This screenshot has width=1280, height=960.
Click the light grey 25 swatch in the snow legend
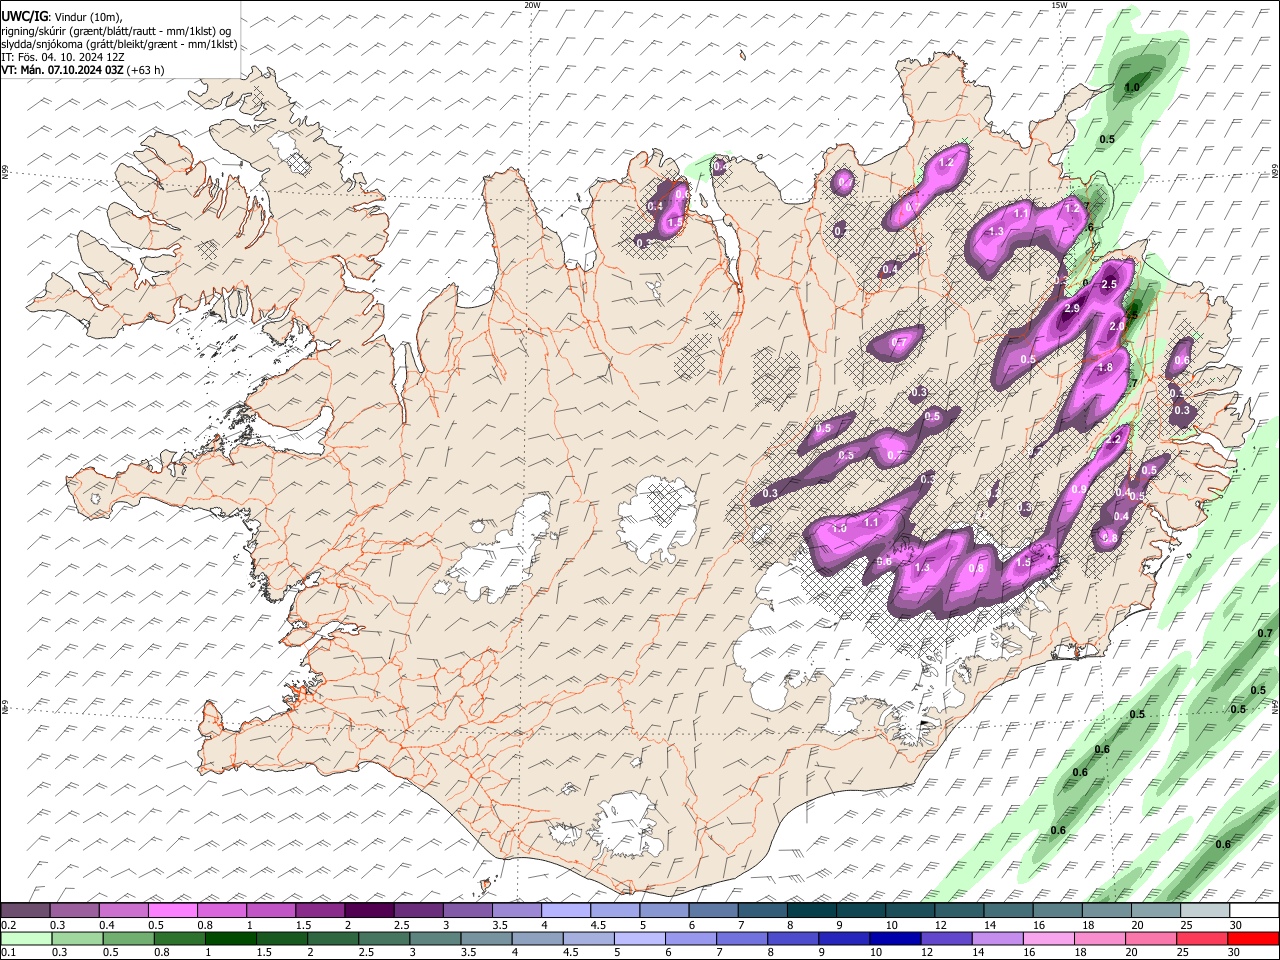(x=1206, y=911)
